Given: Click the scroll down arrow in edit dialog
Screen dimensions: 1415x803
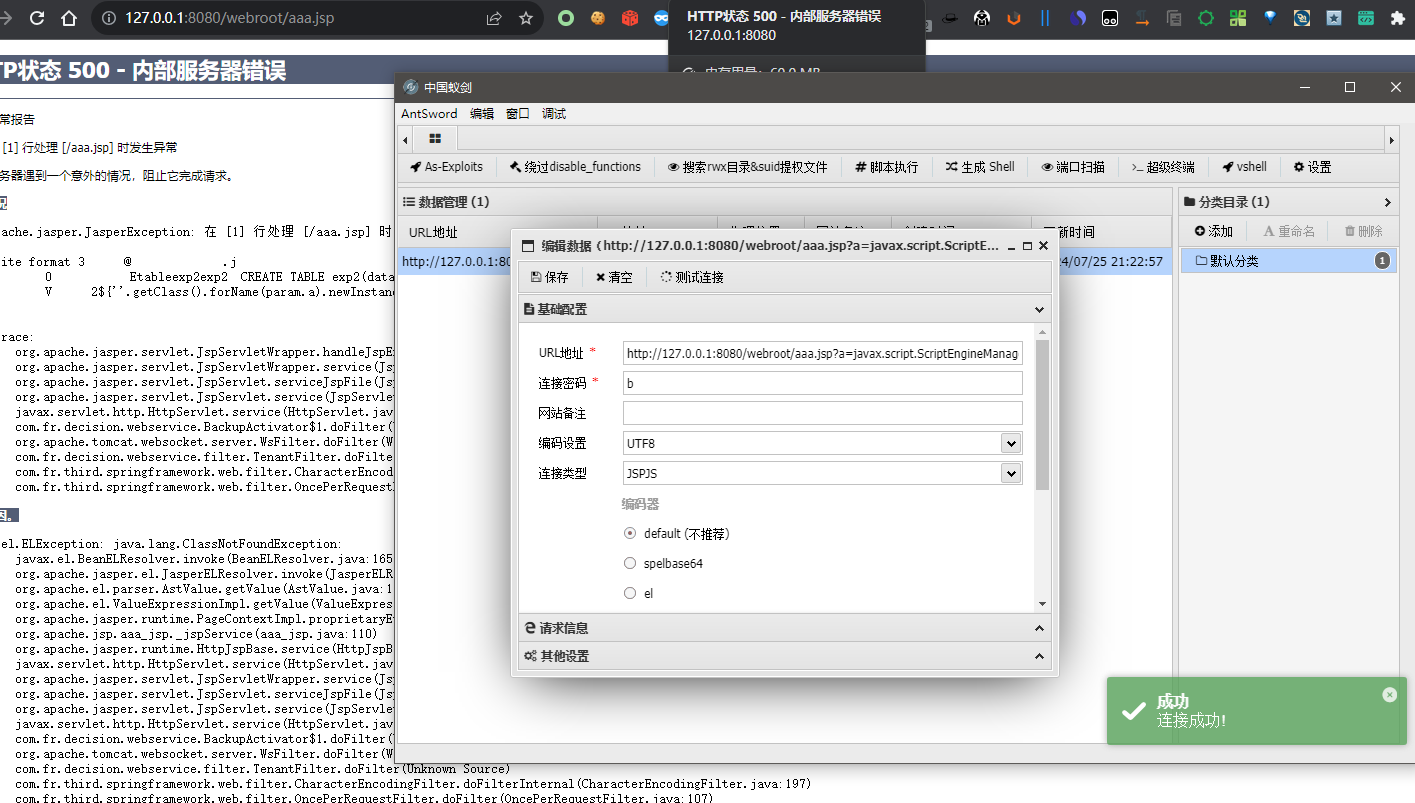Looking at the screenshot, I should tap(1042, 604).
